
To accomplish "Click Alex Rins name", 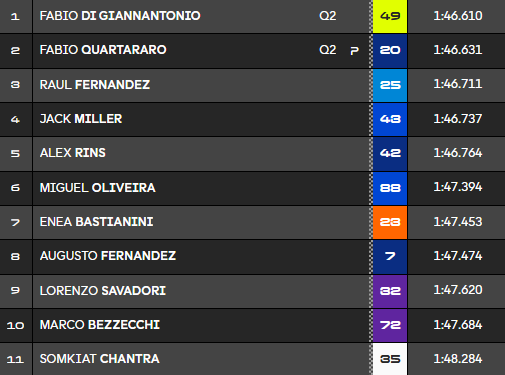I will click(73, 153).
